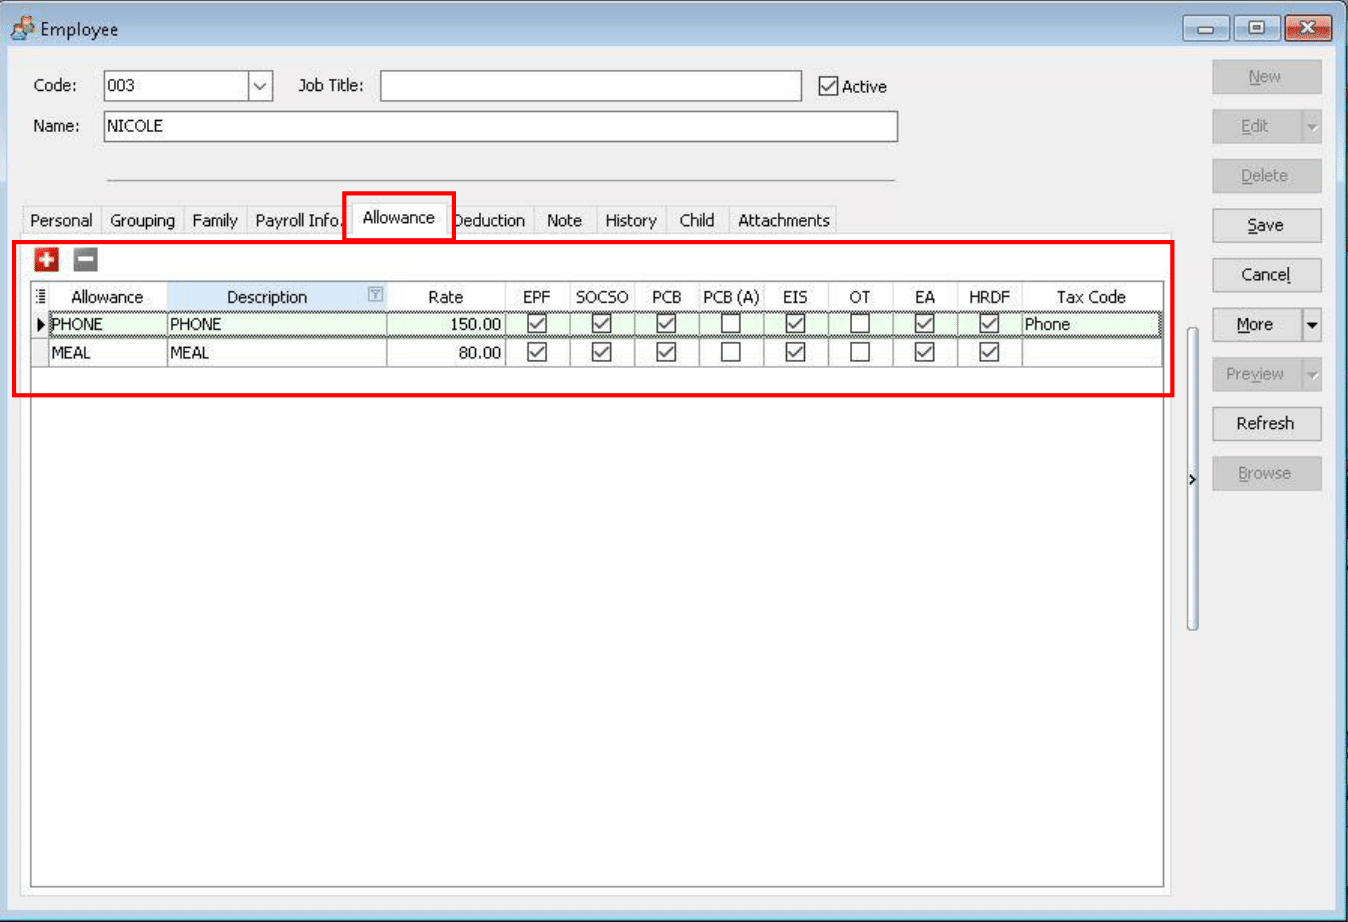The height and width of the screenshot is (922, 1348).
Task: Click the Refresh button
Action: [x=1266, y=423]
